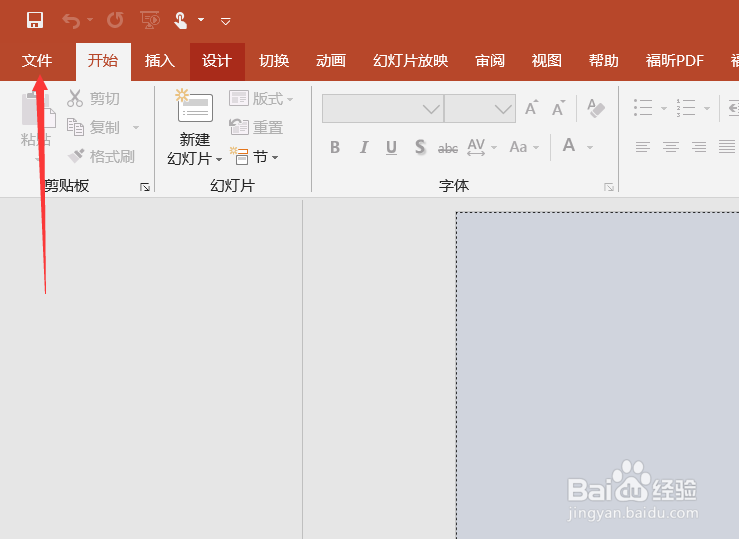Toggle Underline formatting
The image size is (739, 539).
coord(391,147)
